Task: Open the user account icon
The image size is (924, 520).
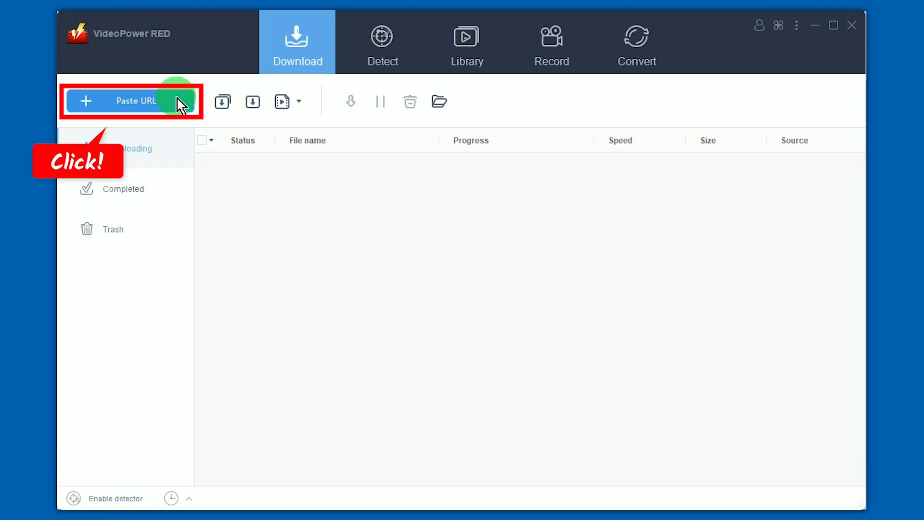Action: 760,25
